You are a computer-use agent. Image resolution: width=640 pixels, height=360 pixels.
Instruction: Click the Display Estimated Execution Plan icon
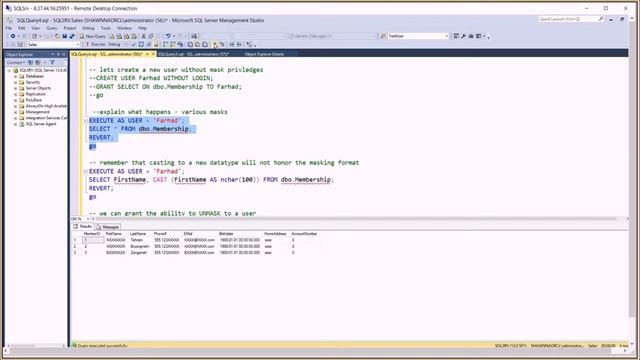point(141,44)
